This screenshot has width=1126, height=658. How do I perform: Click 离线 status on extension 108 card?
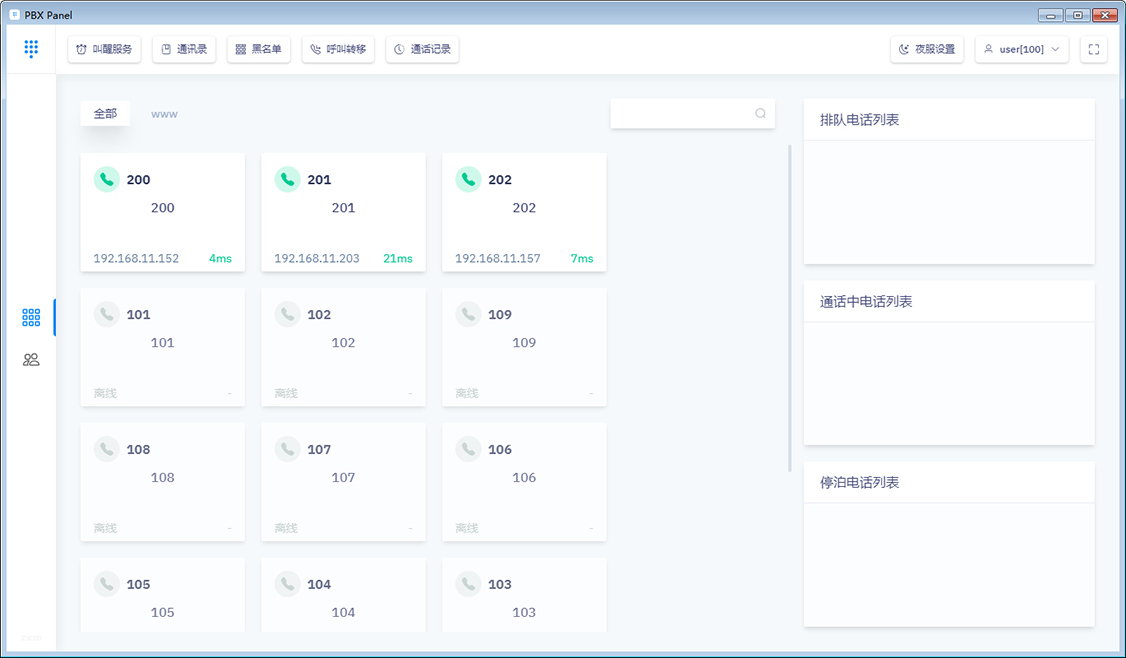106,529
